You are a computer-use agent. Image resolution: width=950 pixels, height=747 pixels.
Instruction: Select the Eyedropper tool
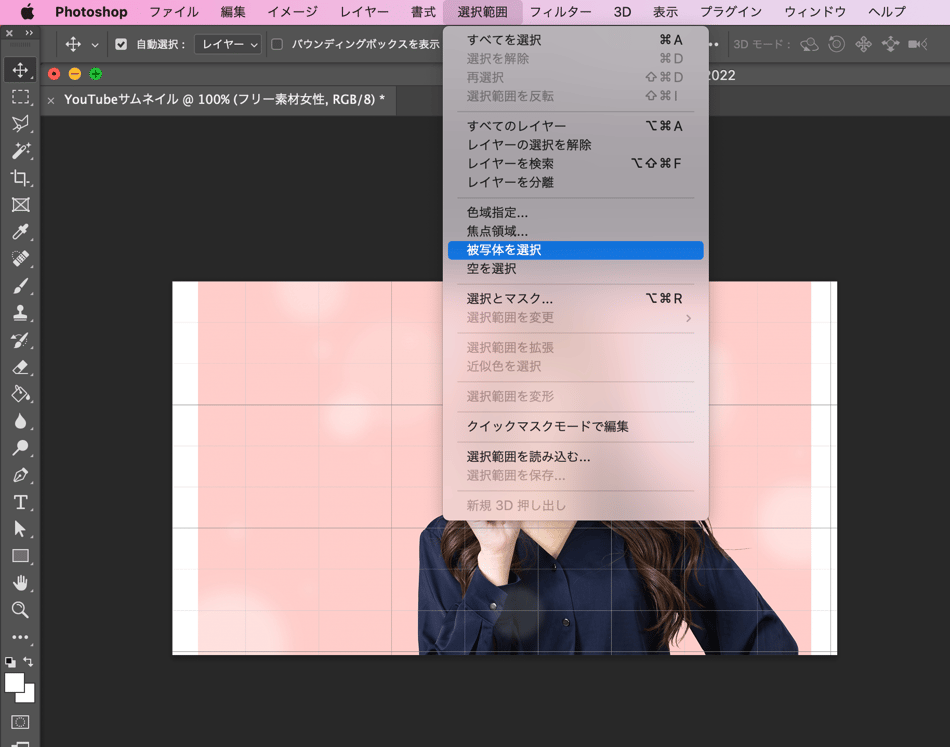click(x=20, y=232)
